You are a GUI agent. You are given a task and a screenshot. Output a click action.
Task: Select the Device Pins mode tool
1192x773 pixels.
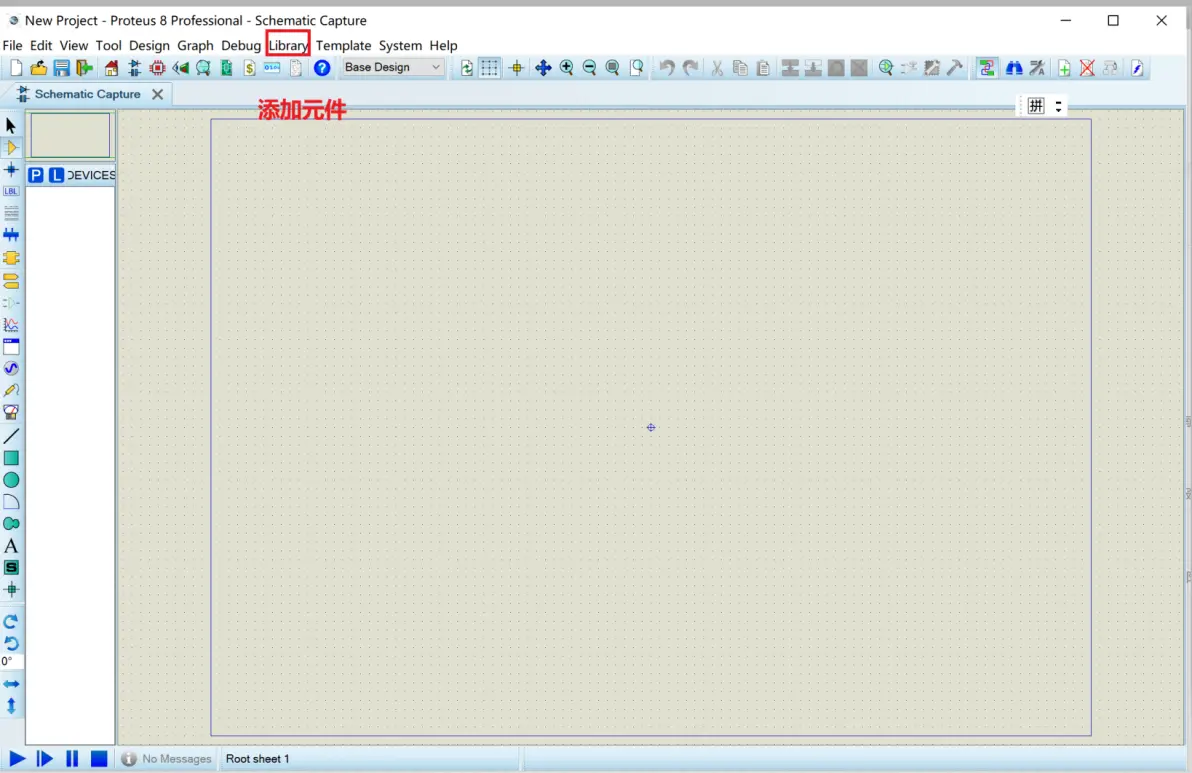[x=11, y=303]
